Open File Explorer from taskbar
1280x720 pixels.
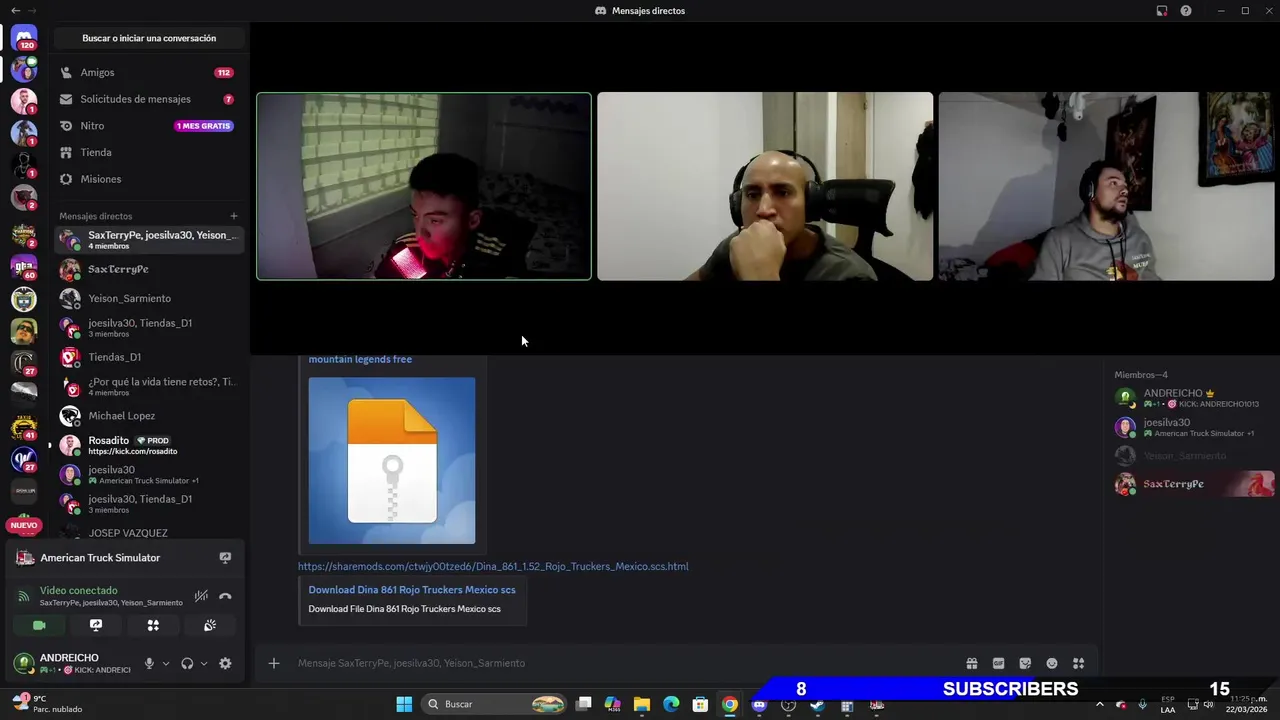point(642,704)
